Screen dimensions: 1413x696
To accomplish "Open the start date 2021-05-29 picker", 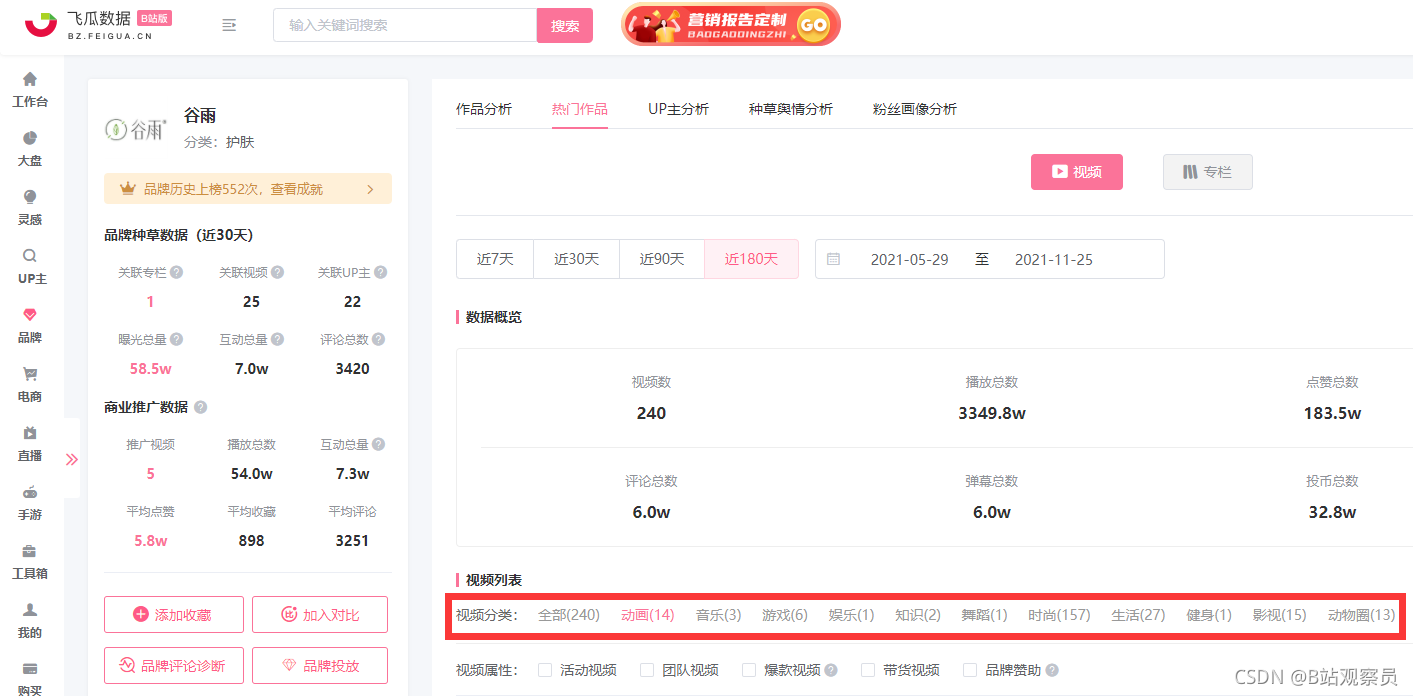I will coord(909,259).
